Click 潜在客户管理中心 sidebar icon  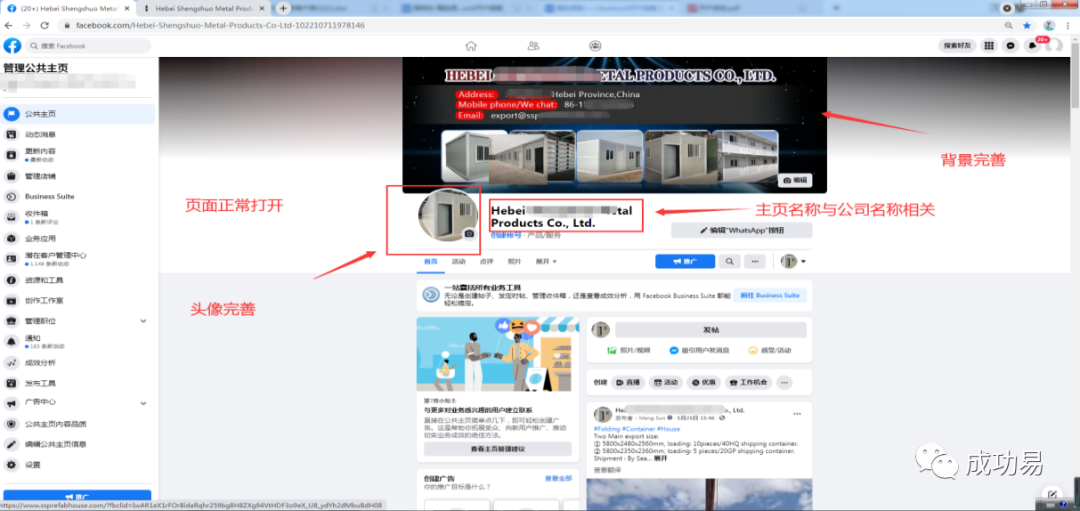tap(11, 259)
